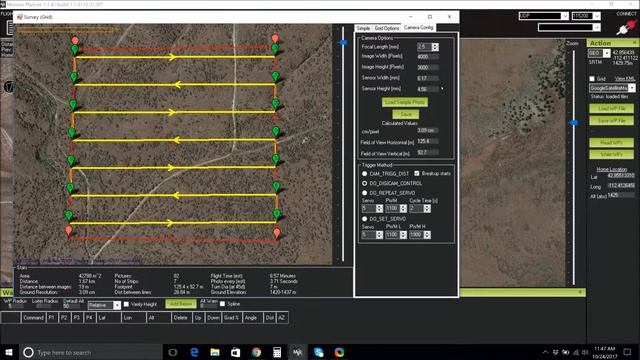Toggle the Grid checkbox in Action panel
This screenshot has height=360, width=640.
point(592,78)
